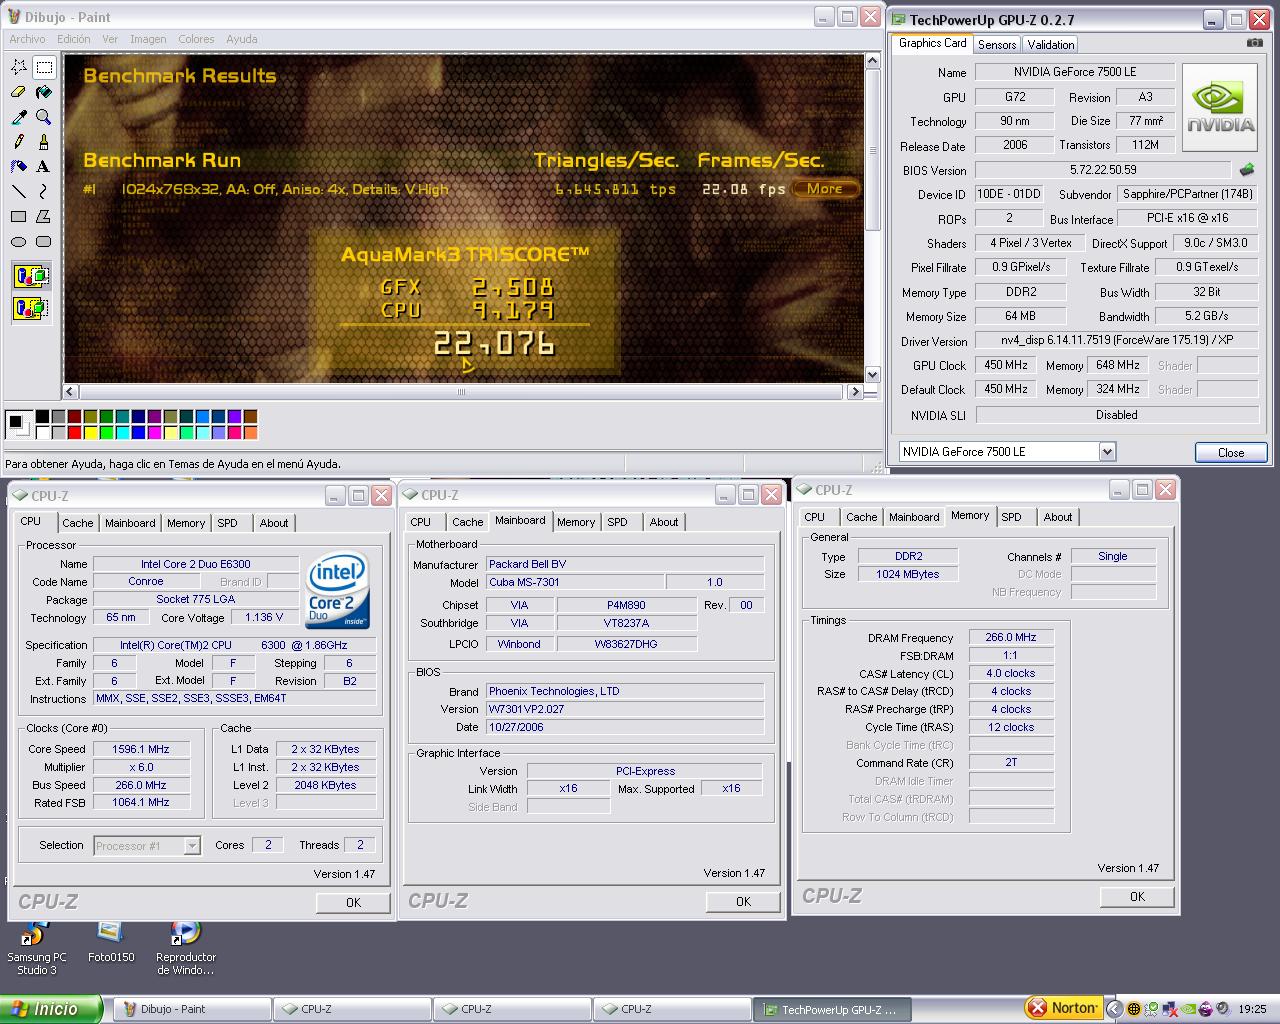This screenshot has width=1280, height=1024.
Task: Pick the Airbrush spray tool
Action: [19, 166]
